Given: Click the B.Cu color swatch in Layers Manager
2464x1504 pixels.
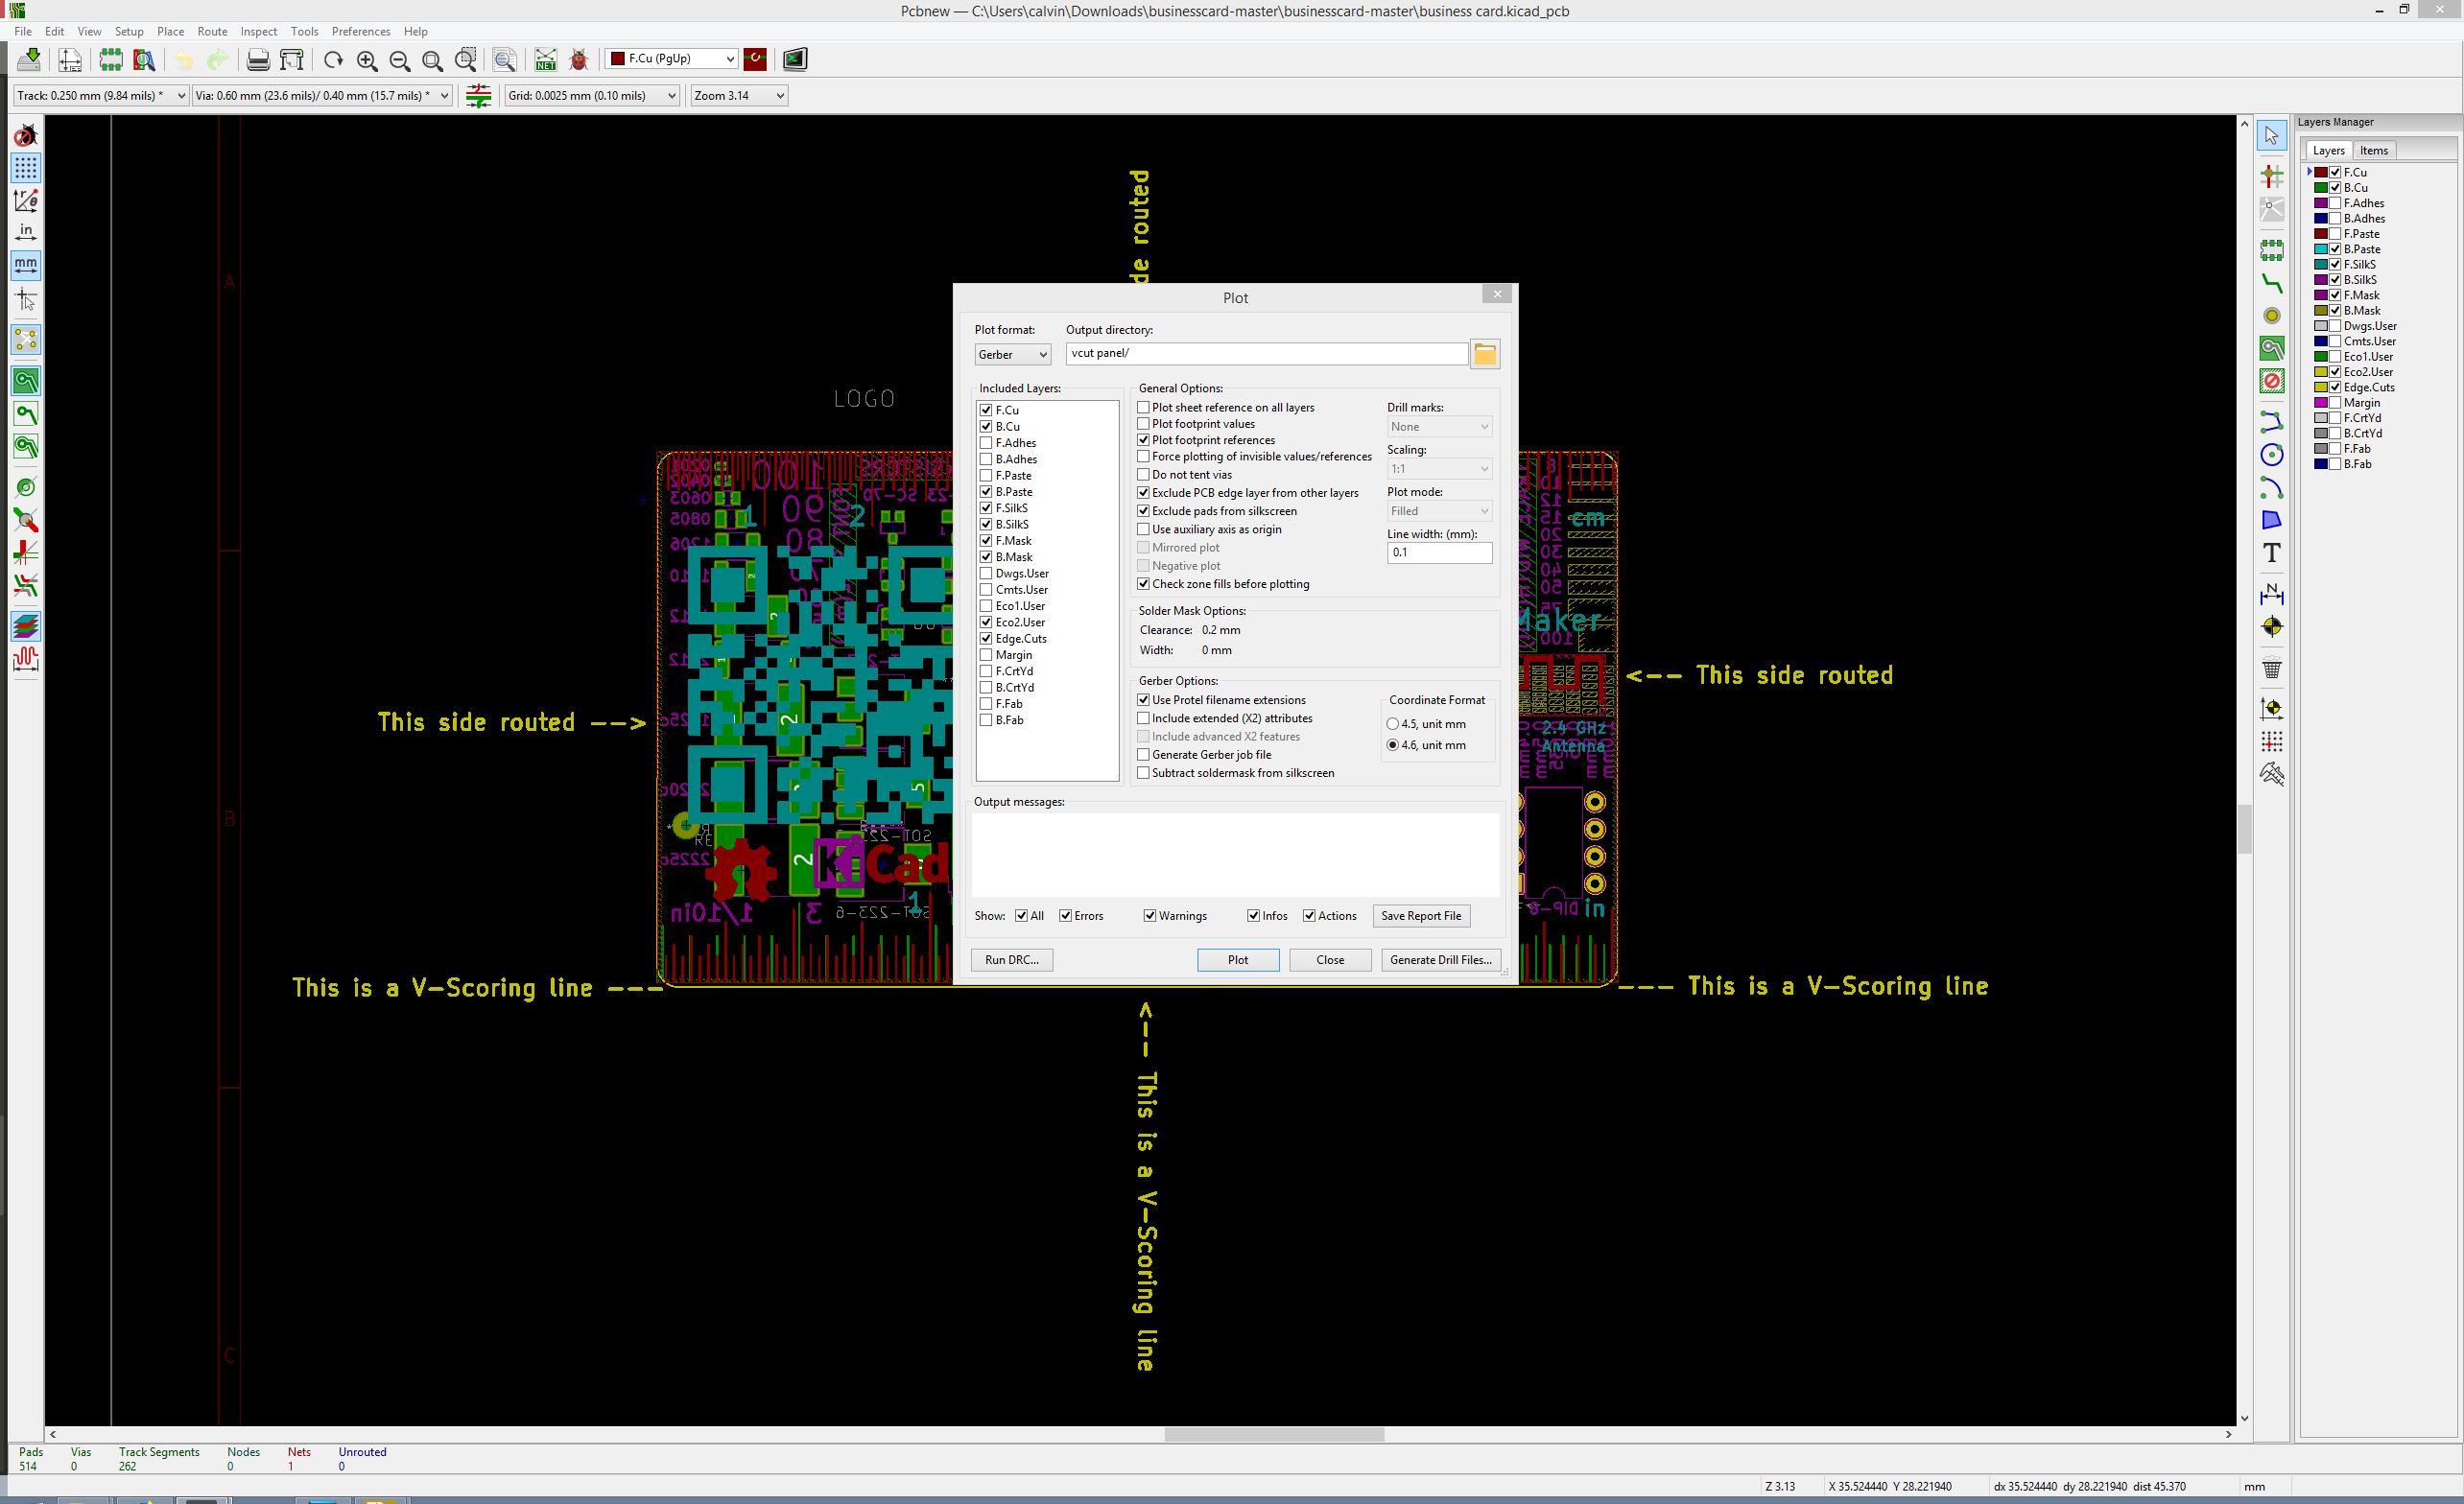Looking at the screenshot, I should point(2320,188).
